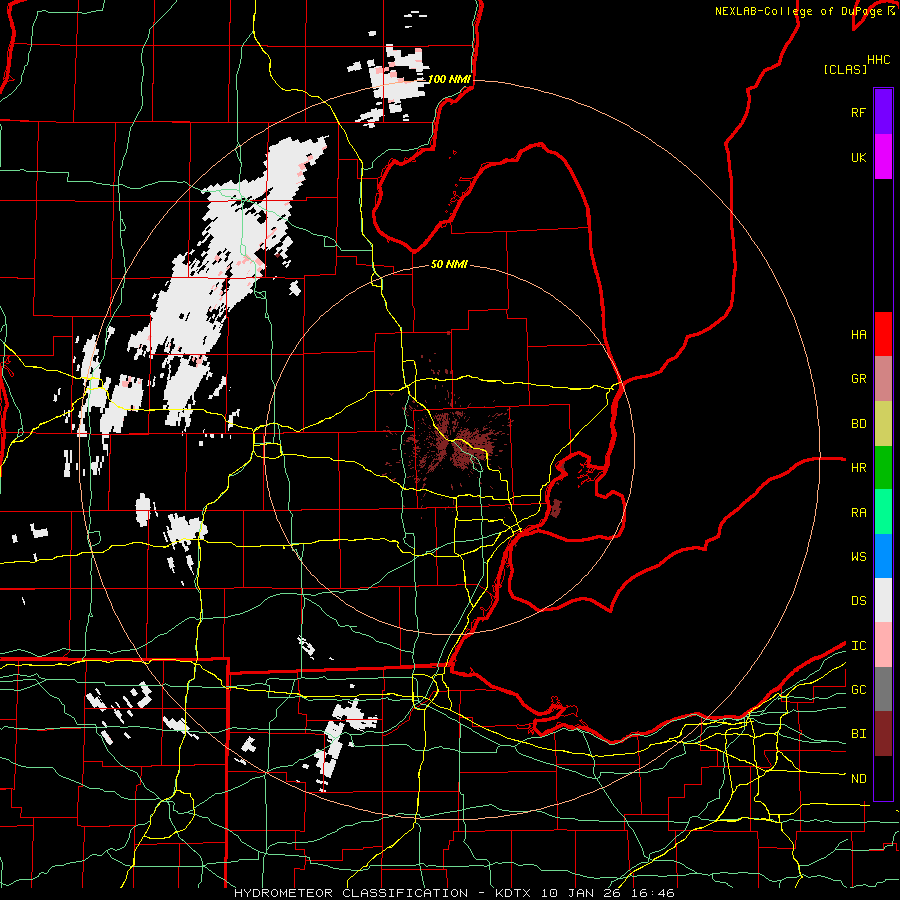This screenshot has height=900, width=900.
Task: Pick the RA light green swatch
Action: (883, 512)
